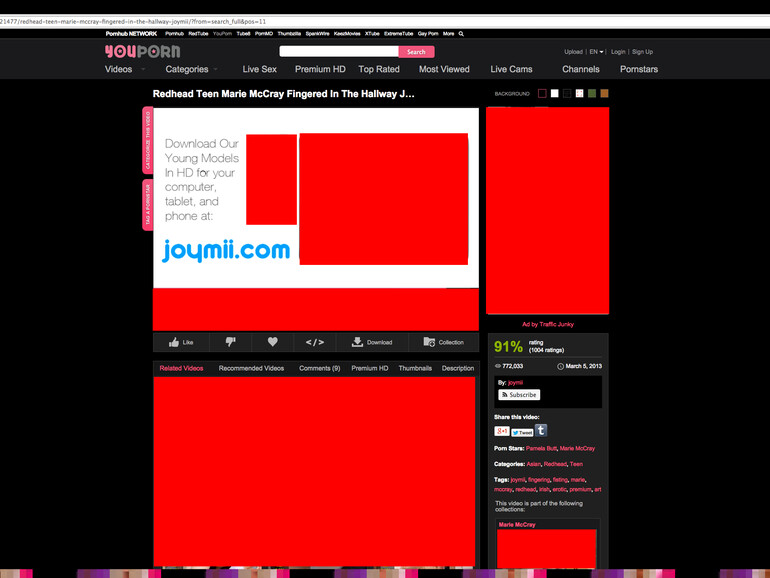
Task: Open the More network sites dropdown
Action: (x=448, y=34)
